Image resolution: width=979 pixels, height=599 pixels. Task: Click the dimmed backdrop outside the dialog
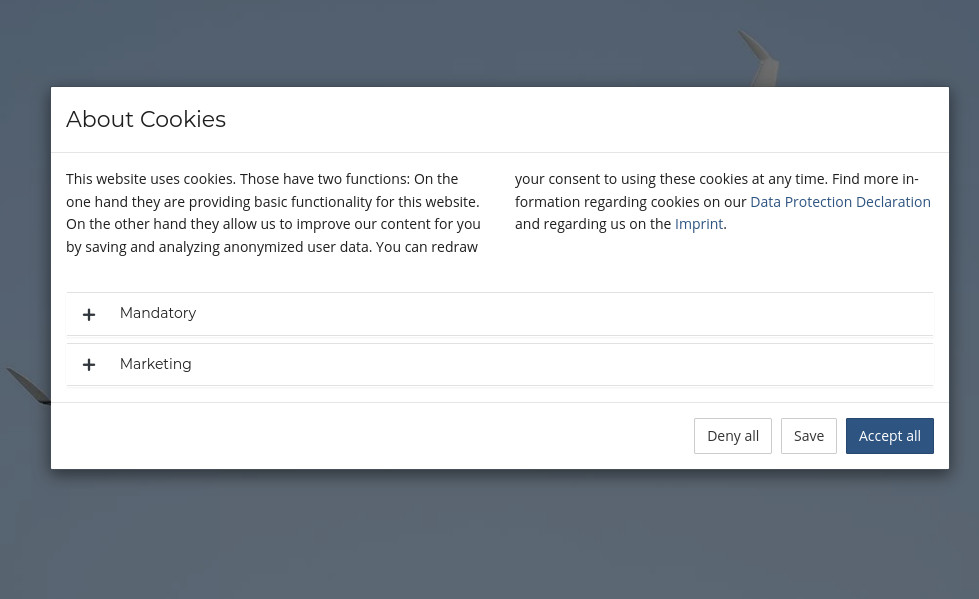(x=490, y=534)
